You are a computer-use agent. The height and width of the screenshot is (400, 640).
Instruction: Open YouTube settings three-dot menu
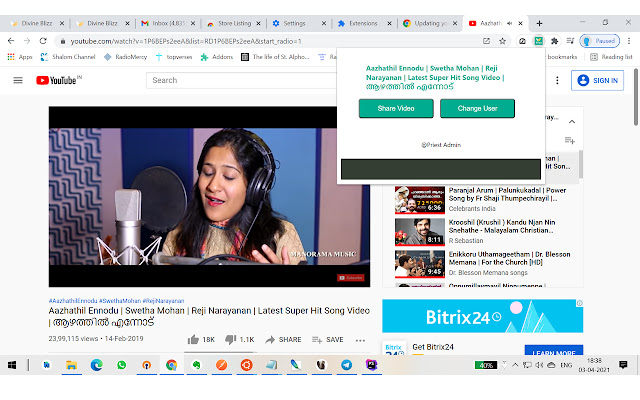click(557, 80)
